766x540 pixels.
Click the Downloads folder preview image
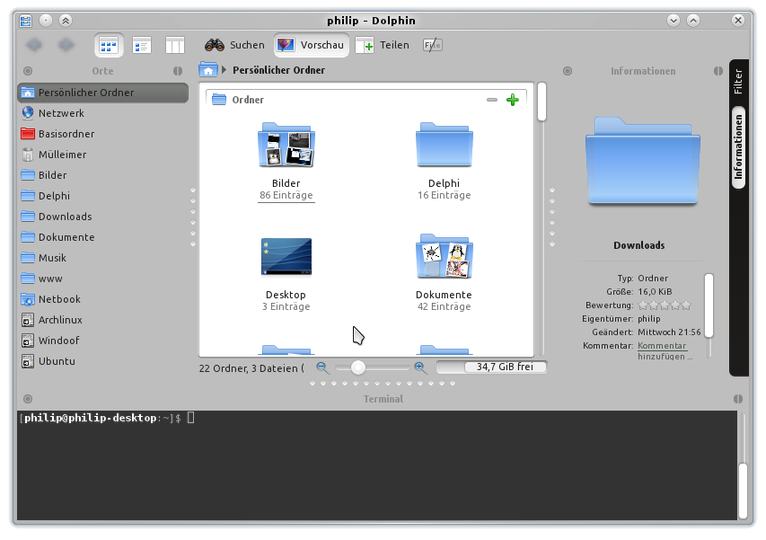coord(642,161)
